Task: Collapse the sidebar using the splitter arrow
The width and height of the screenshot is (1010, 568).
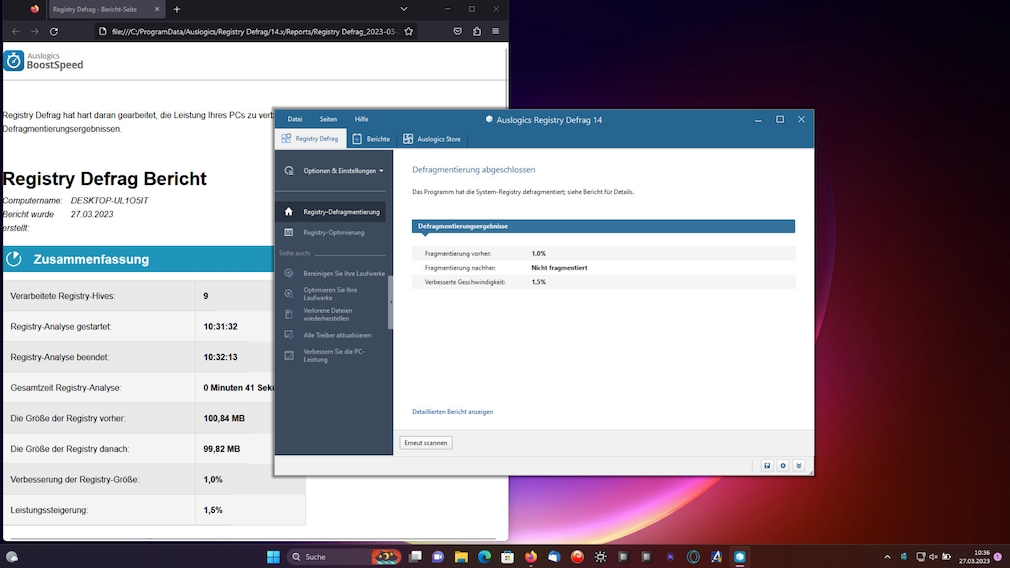Action: pos(390,302)
